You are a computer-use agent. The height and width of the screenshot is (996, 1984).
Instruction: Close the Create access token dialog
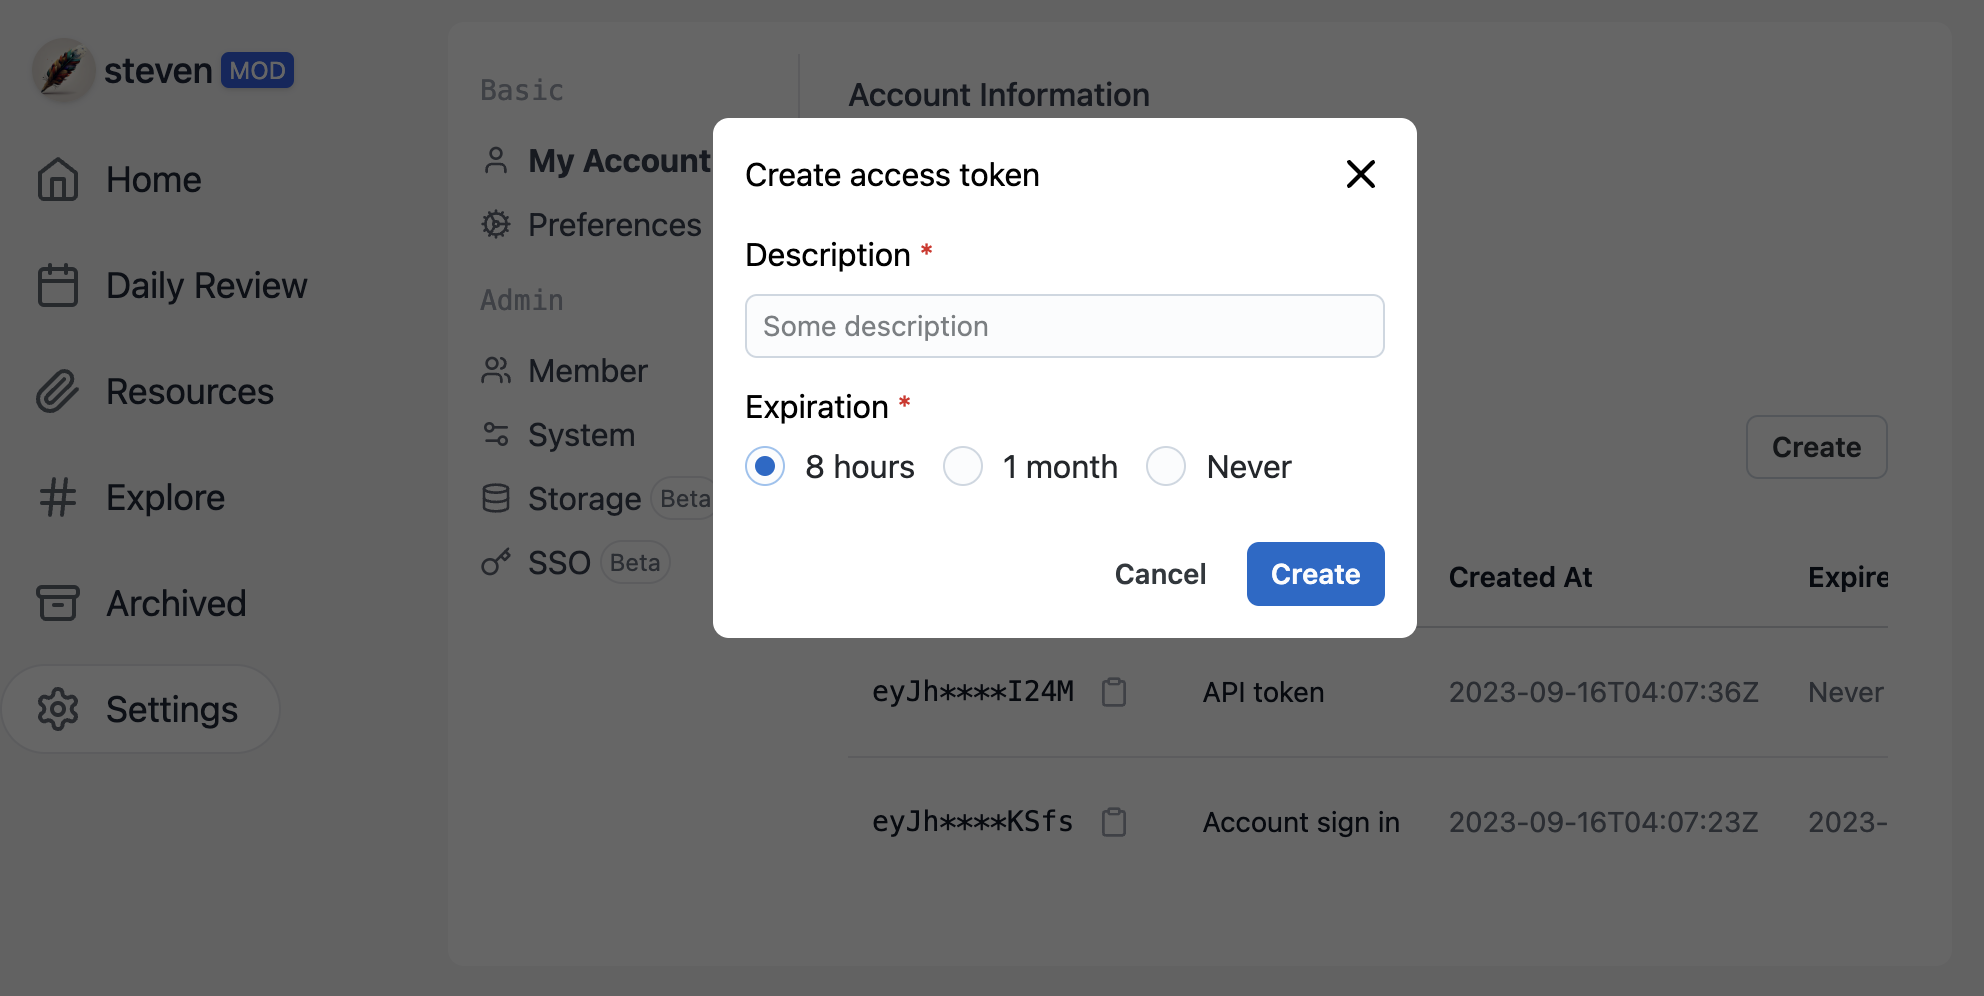(1360, 175)
